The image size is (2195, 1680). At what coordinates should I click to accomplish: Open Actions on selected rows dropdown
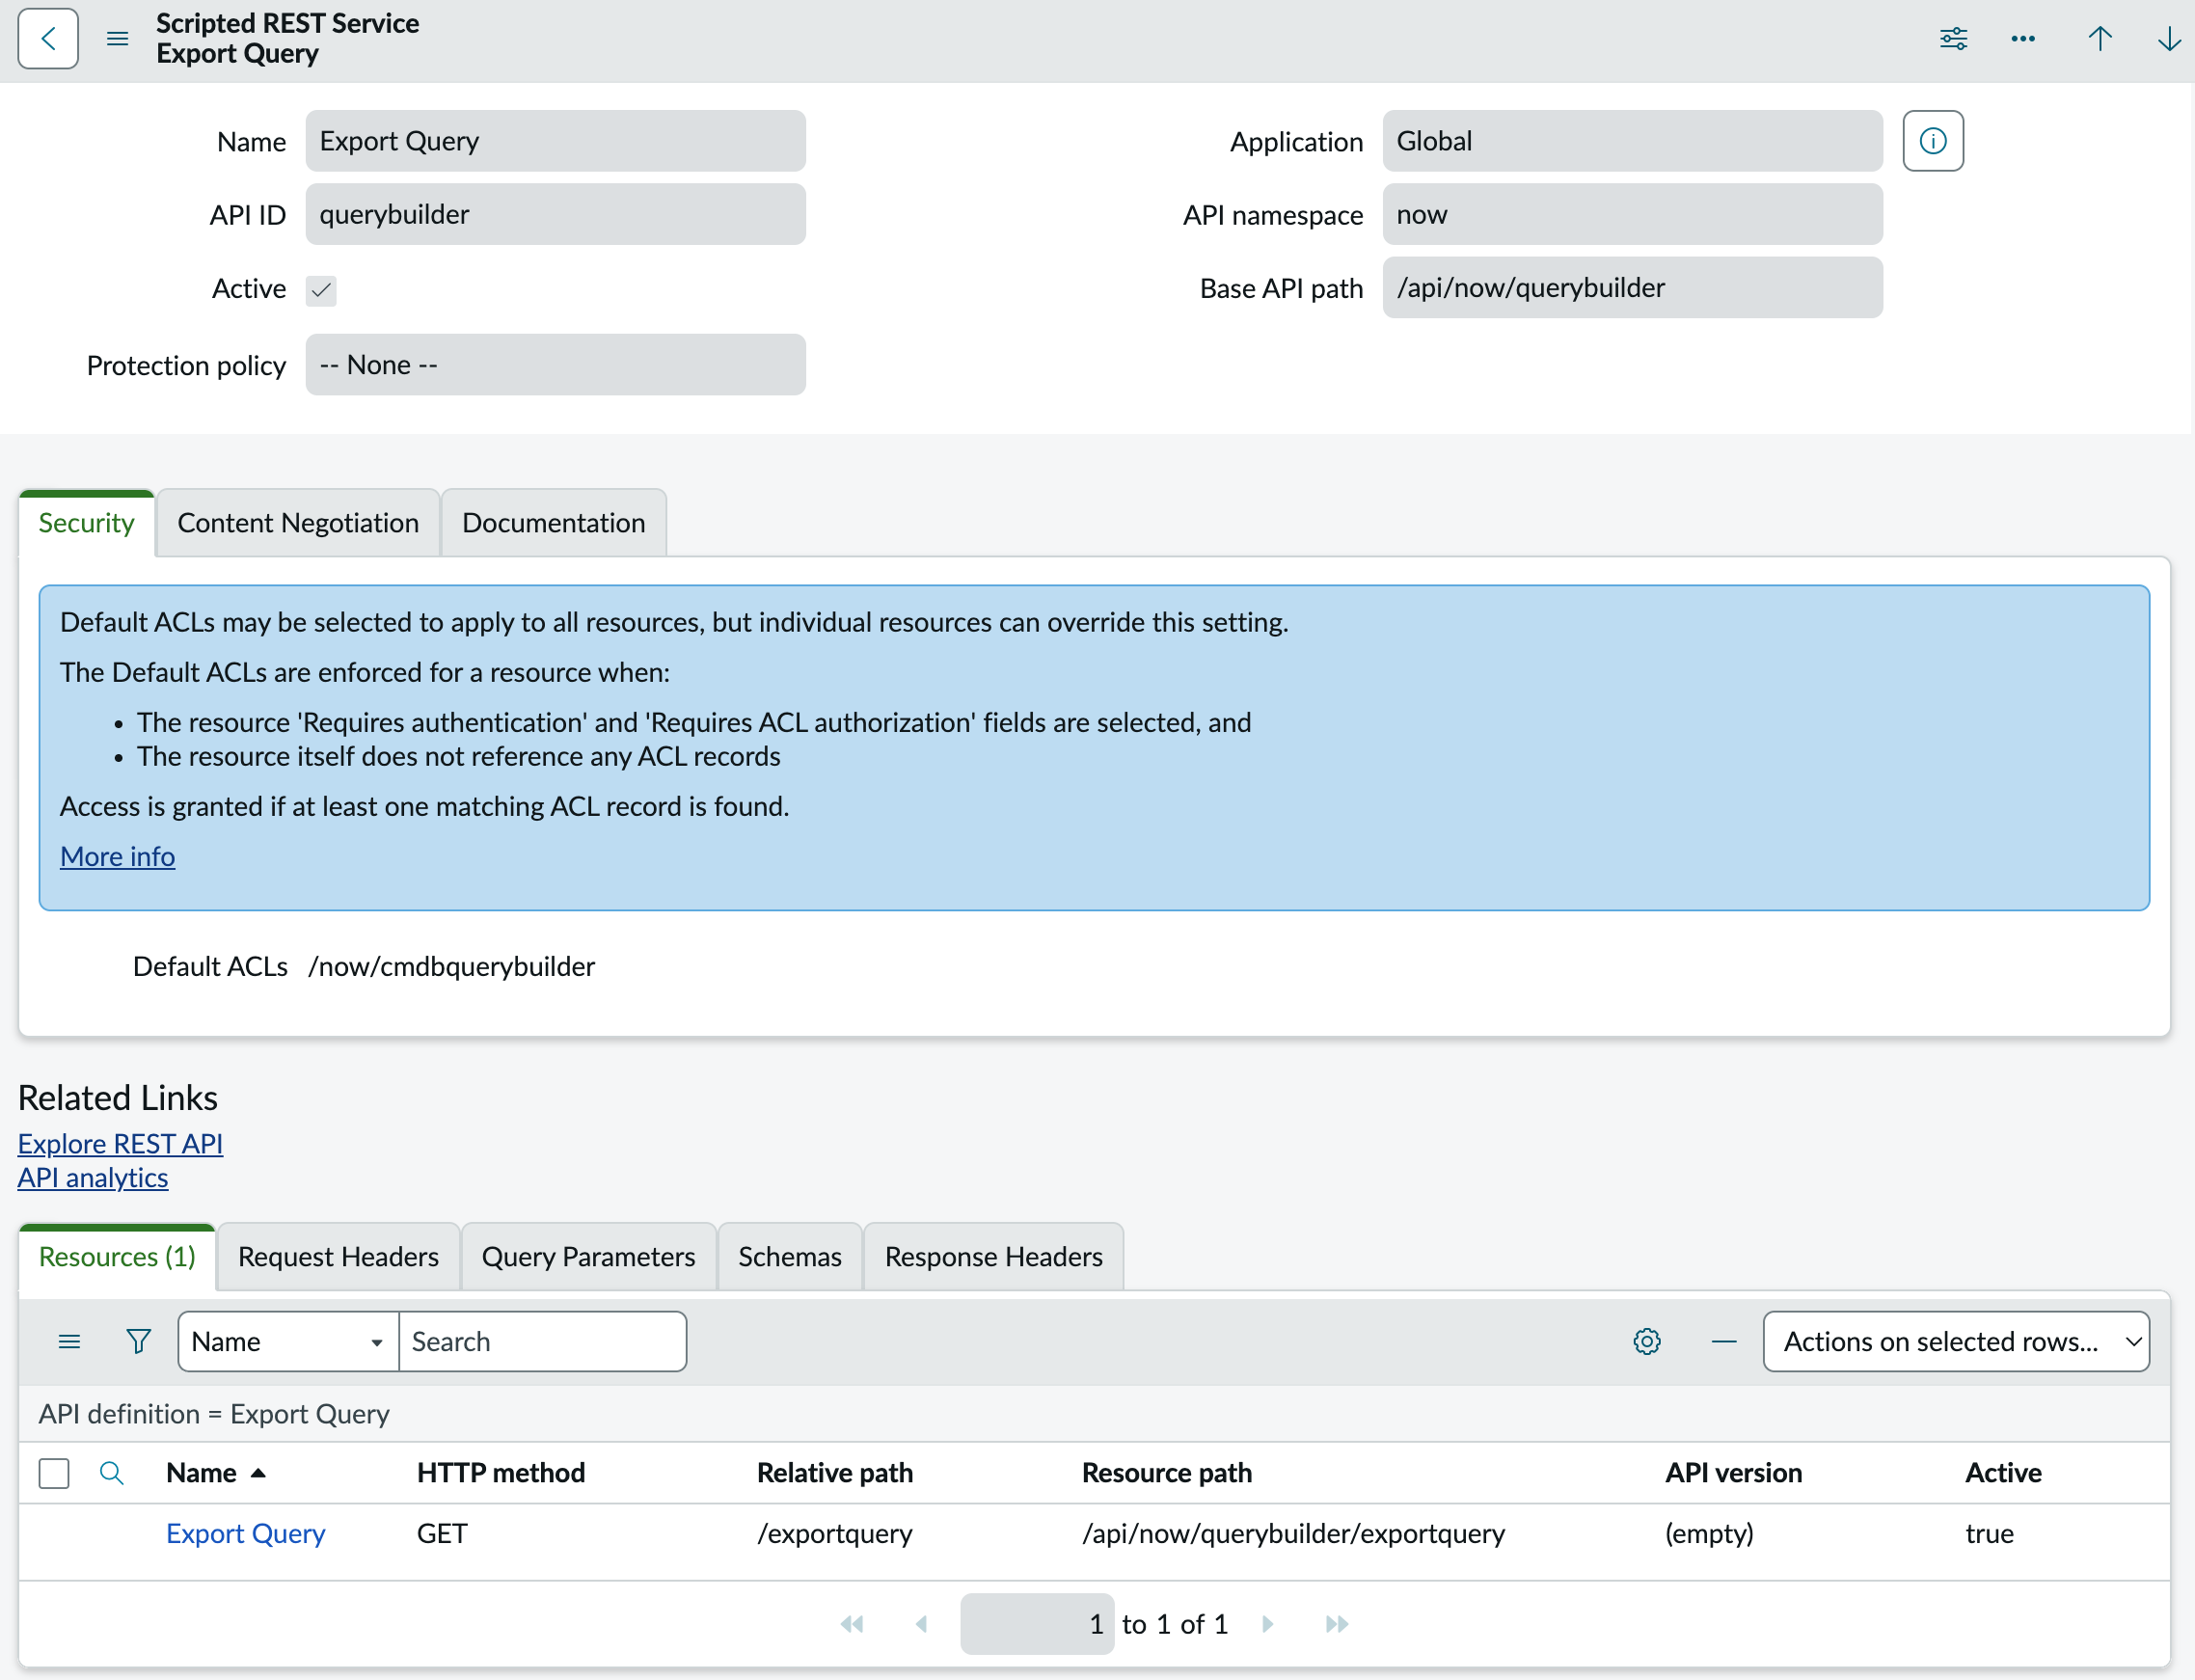point(1955,1341)
